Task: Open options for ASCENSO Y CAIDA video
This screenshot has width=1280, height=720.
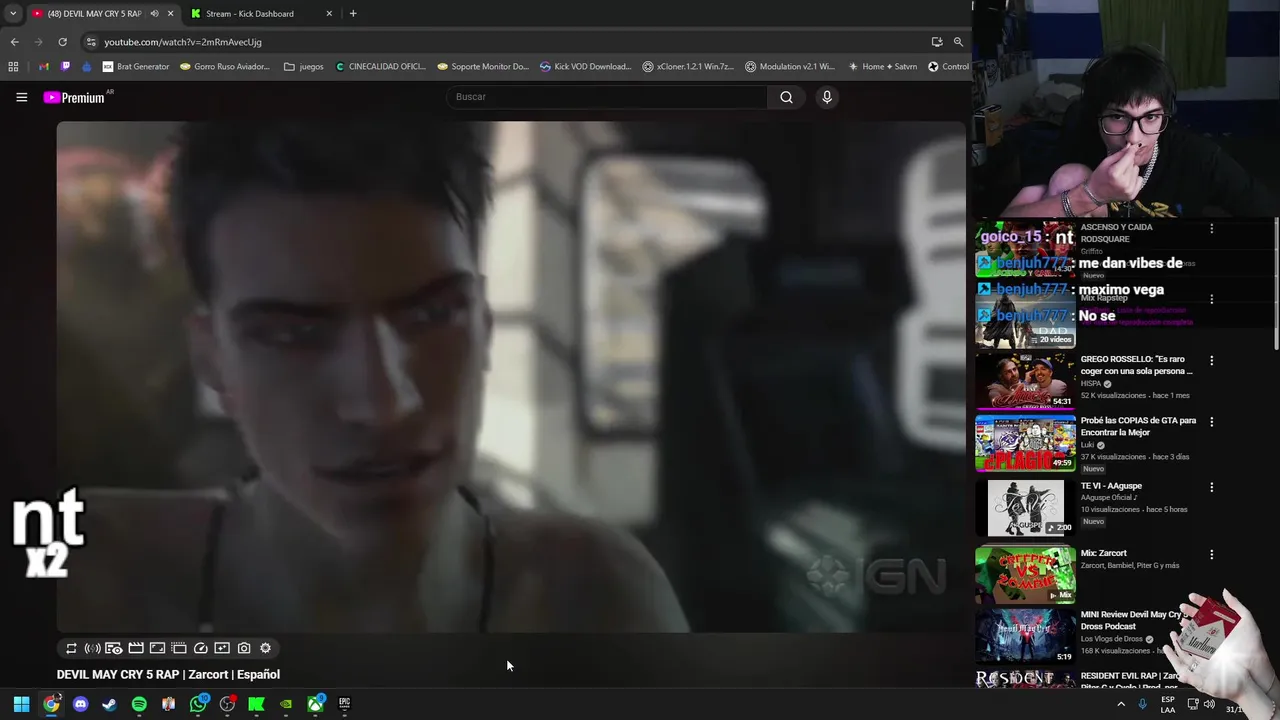Action: (x=1211, y=229)
